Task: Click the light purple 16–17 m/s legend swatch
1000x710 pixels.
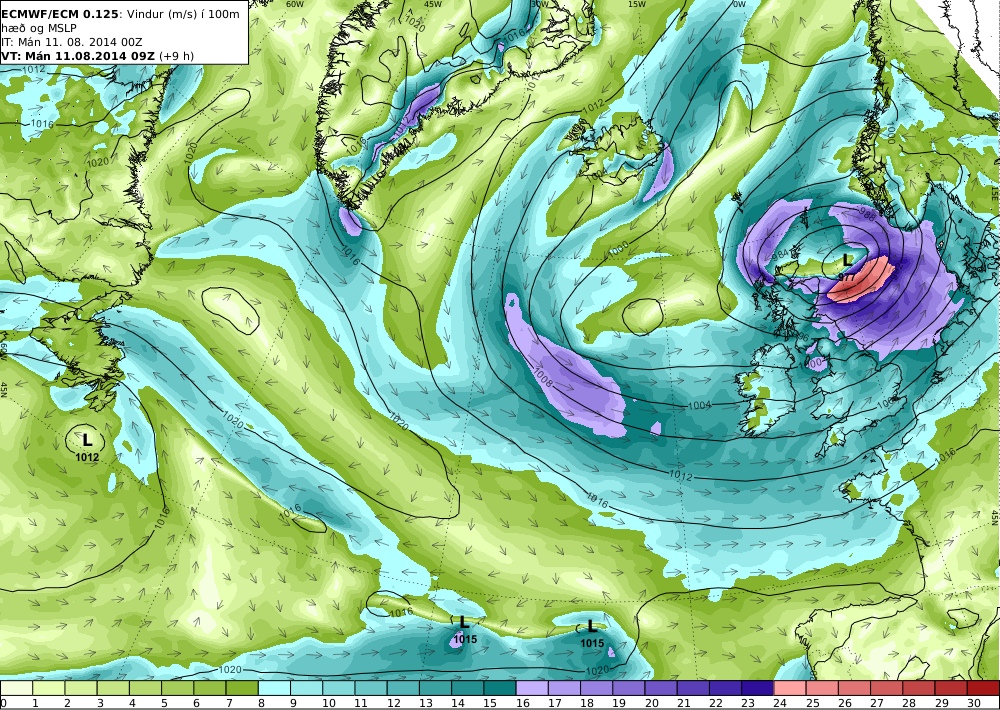Action: click(x=532, y=688)
